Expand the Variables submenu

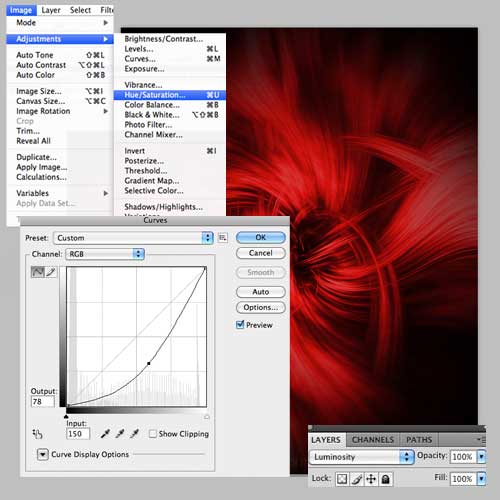pyautogui.click(x=60, y=193)
